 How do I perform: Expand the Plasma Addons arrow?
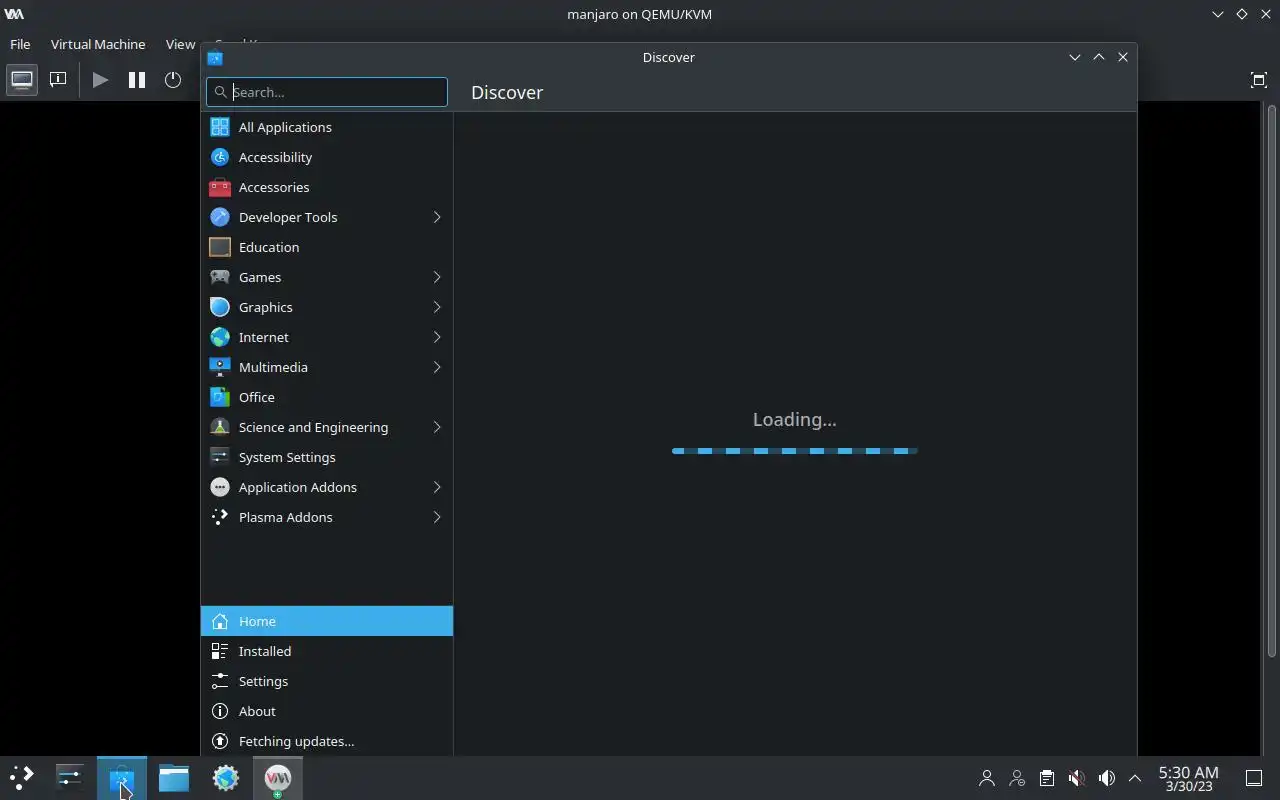coord(437,517)
